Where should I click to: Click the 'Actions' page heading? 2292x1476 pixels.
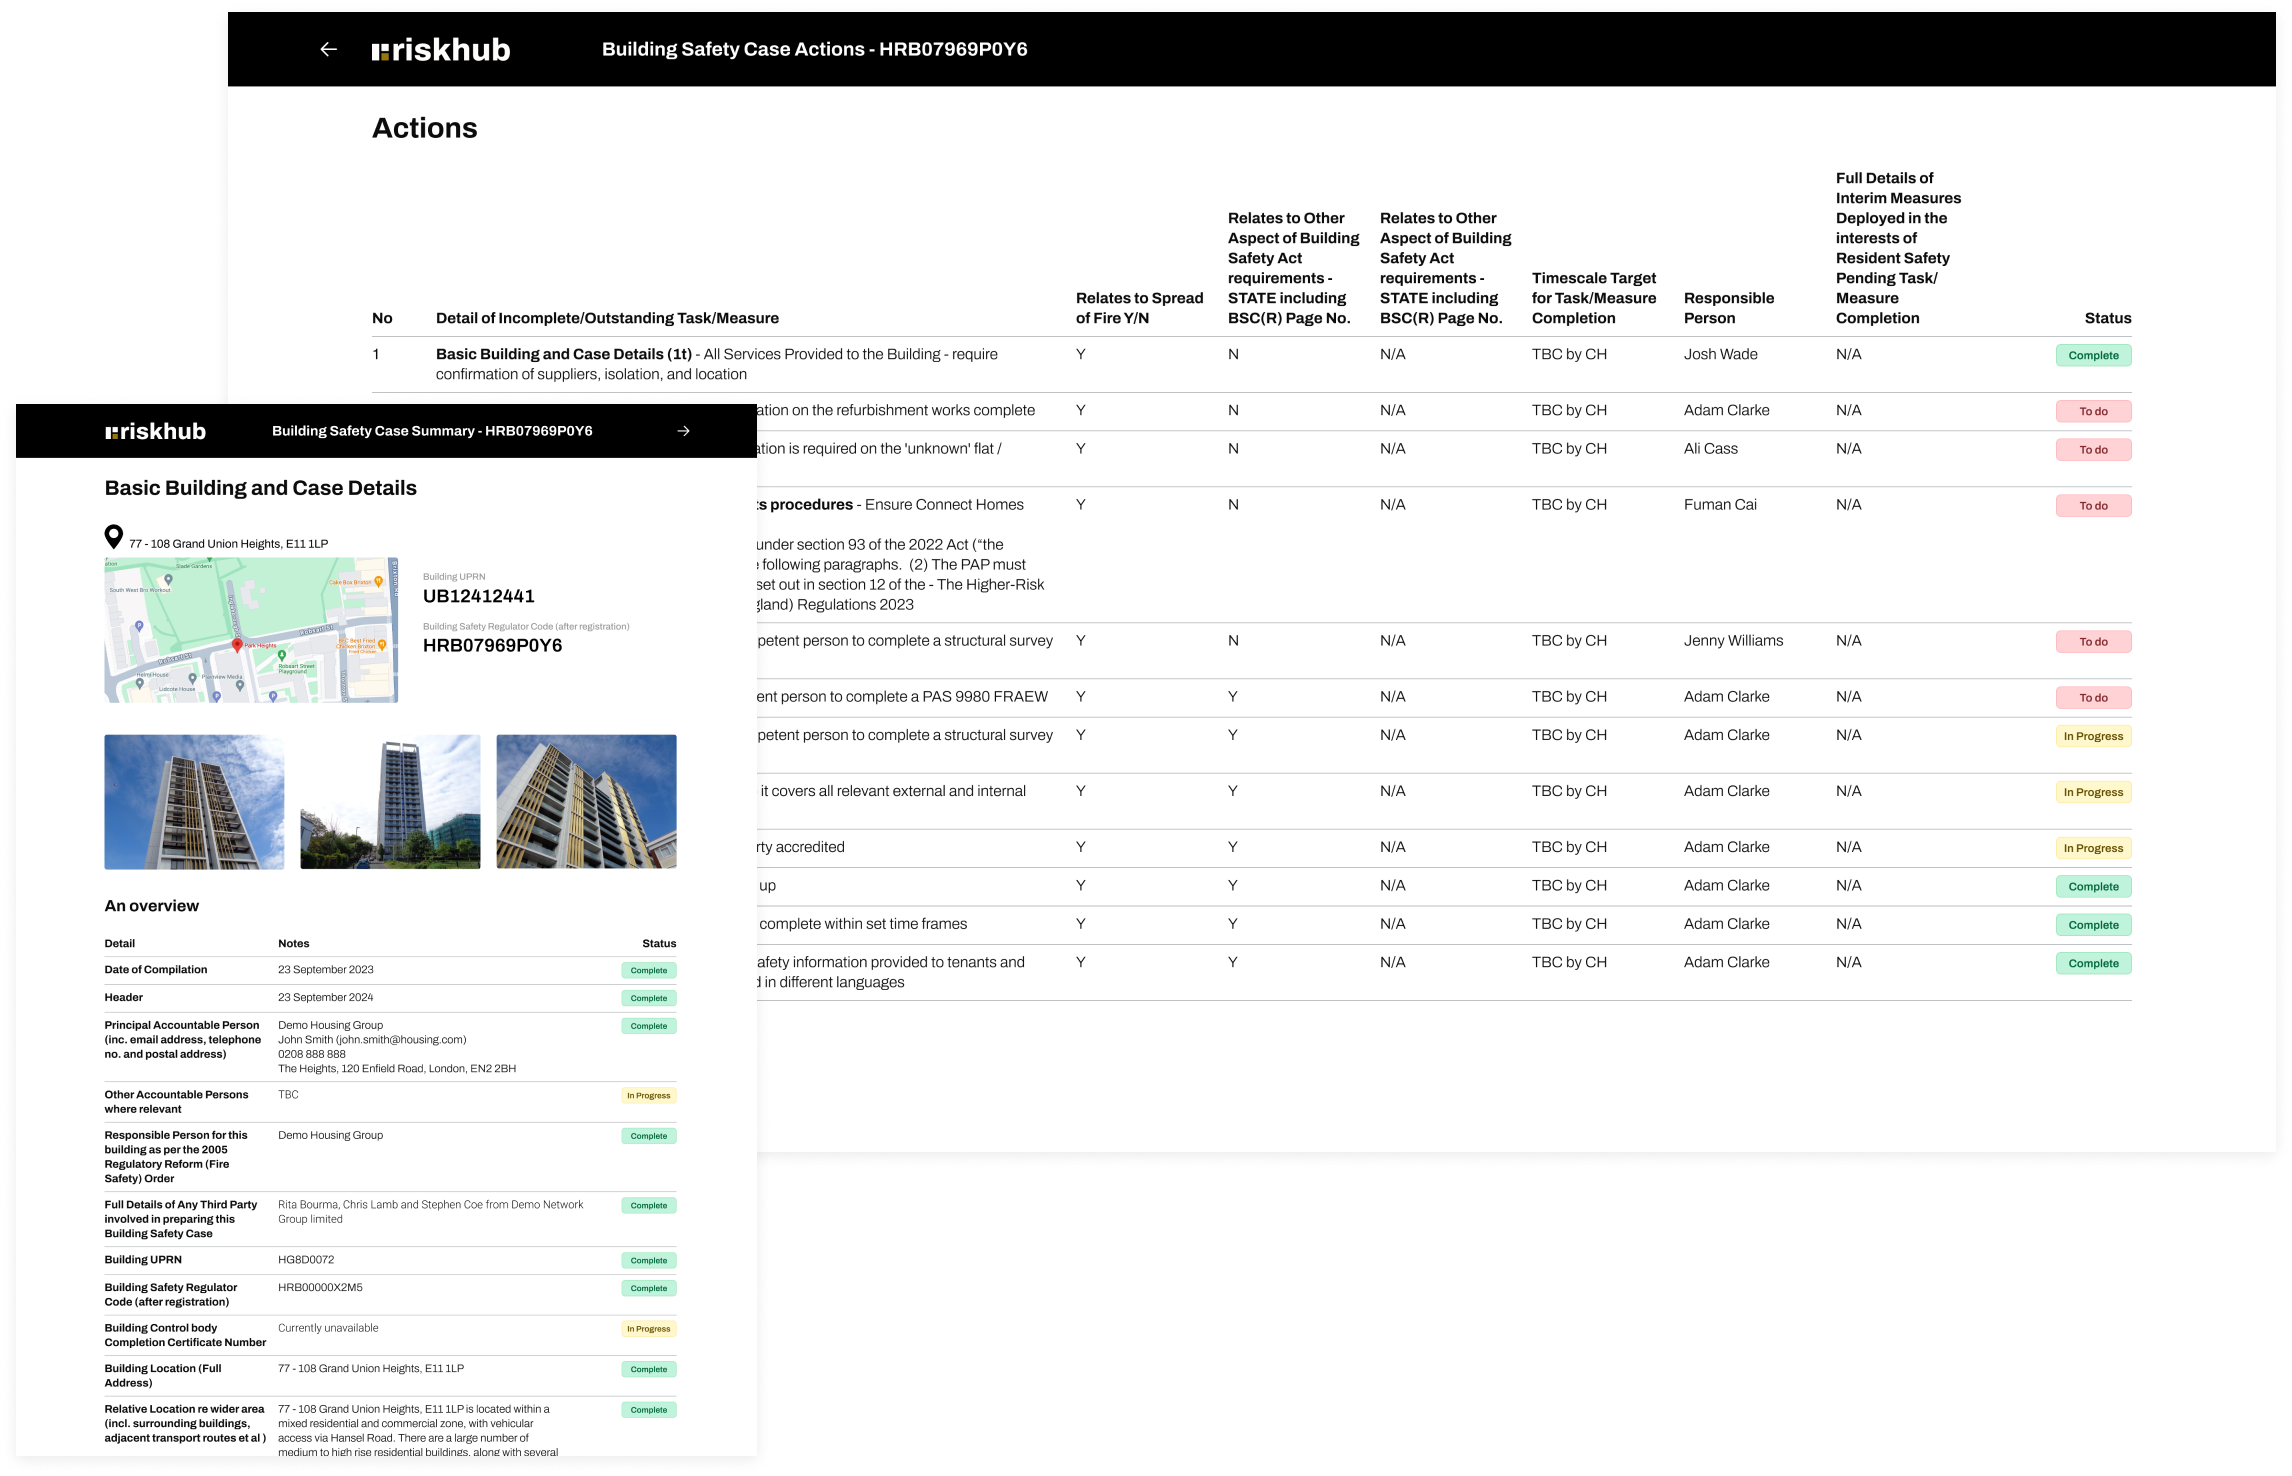pos(424,128)
